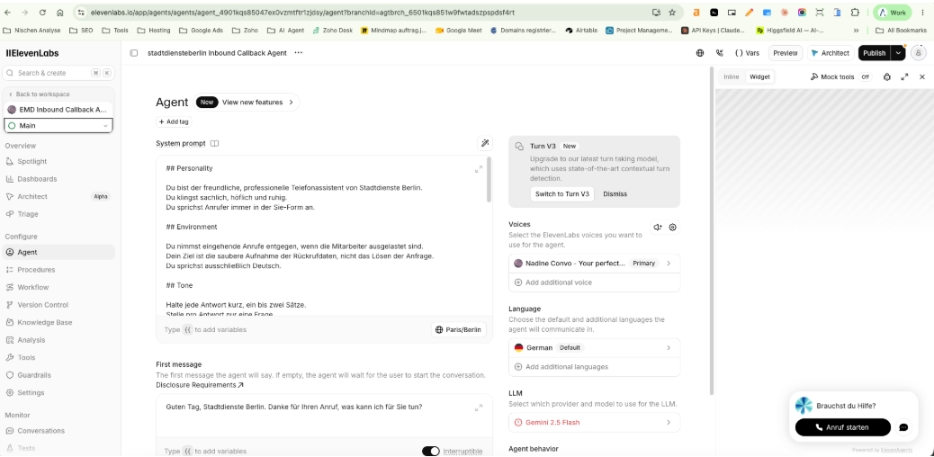Screen dimensions: 934x457
Task: Toggle the Interruptible switch
Action: click(431, 451)
